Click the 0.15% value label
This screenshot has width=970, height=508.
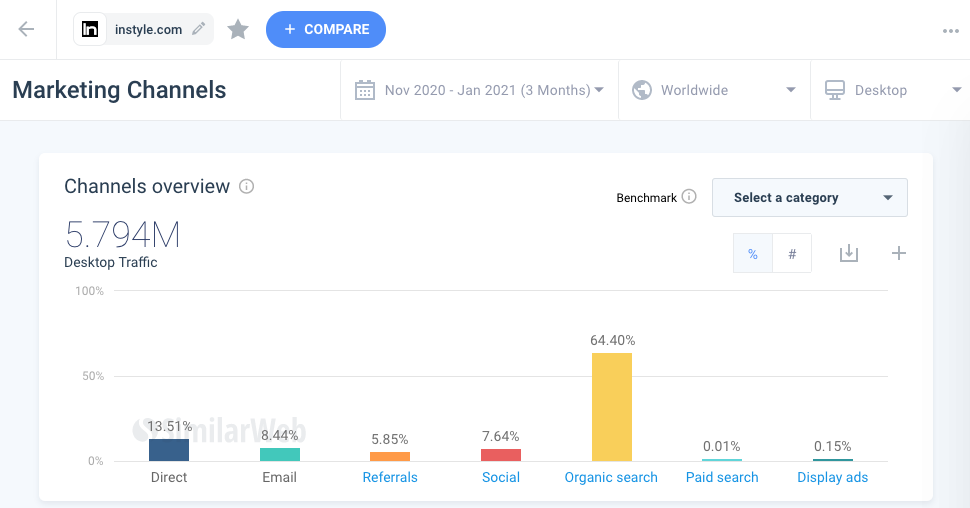[x=833, y=446]
